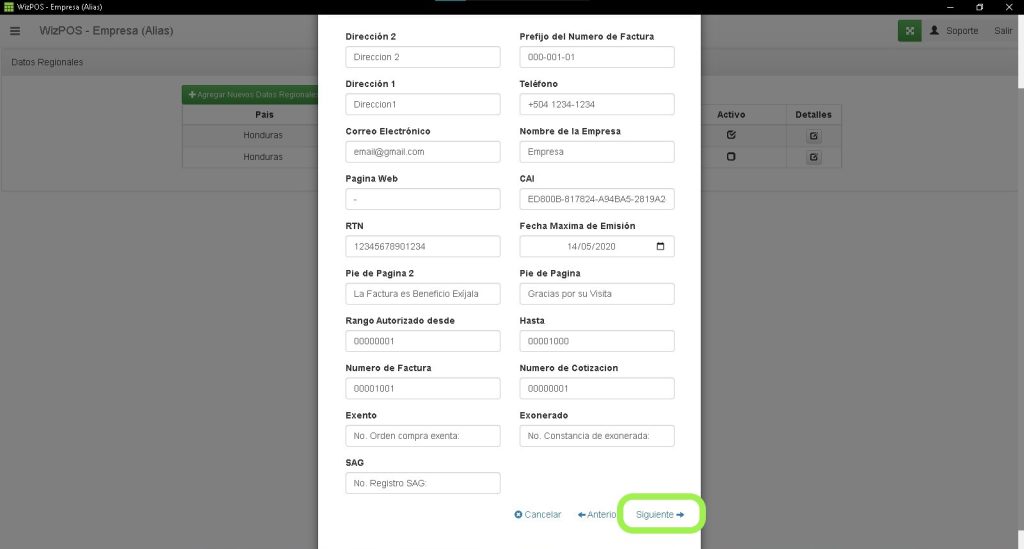Open the hamburger navigation menu
The image size is (1024, 549).
point(15,31)
